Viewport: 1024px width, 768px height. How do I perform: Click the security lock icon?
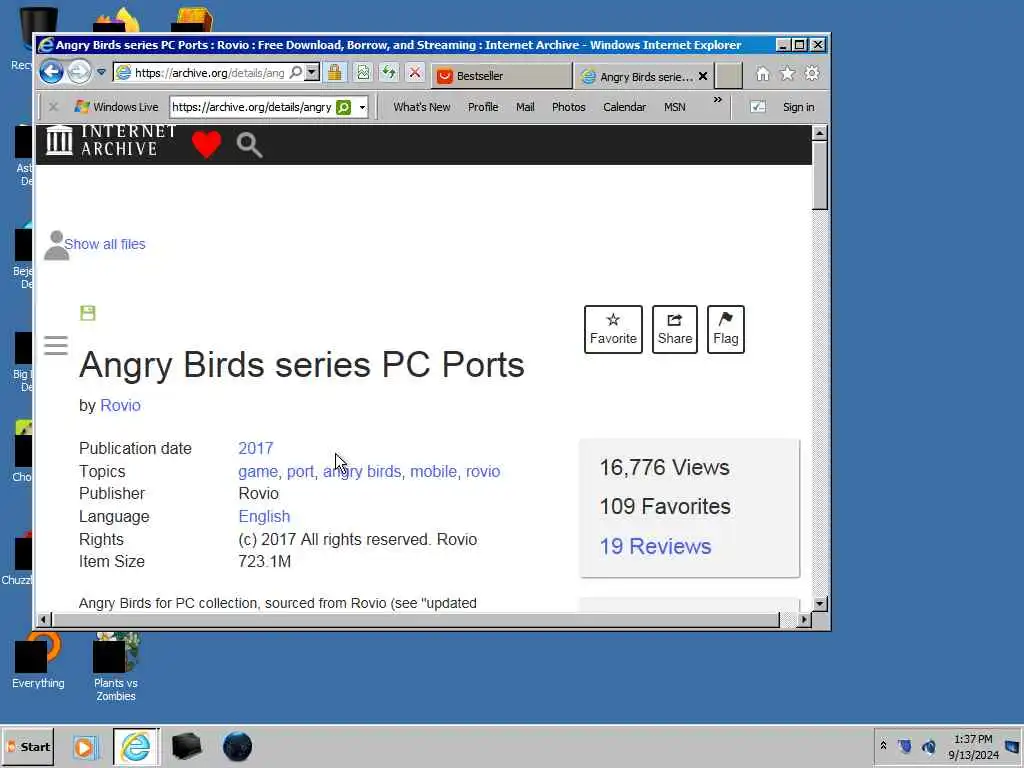[x=335, y=72]
